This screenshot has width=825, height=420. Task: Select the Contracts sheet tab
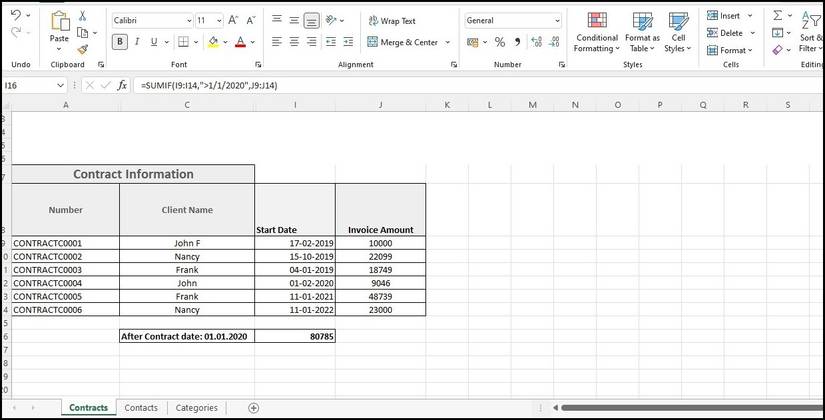click(88, 407)
